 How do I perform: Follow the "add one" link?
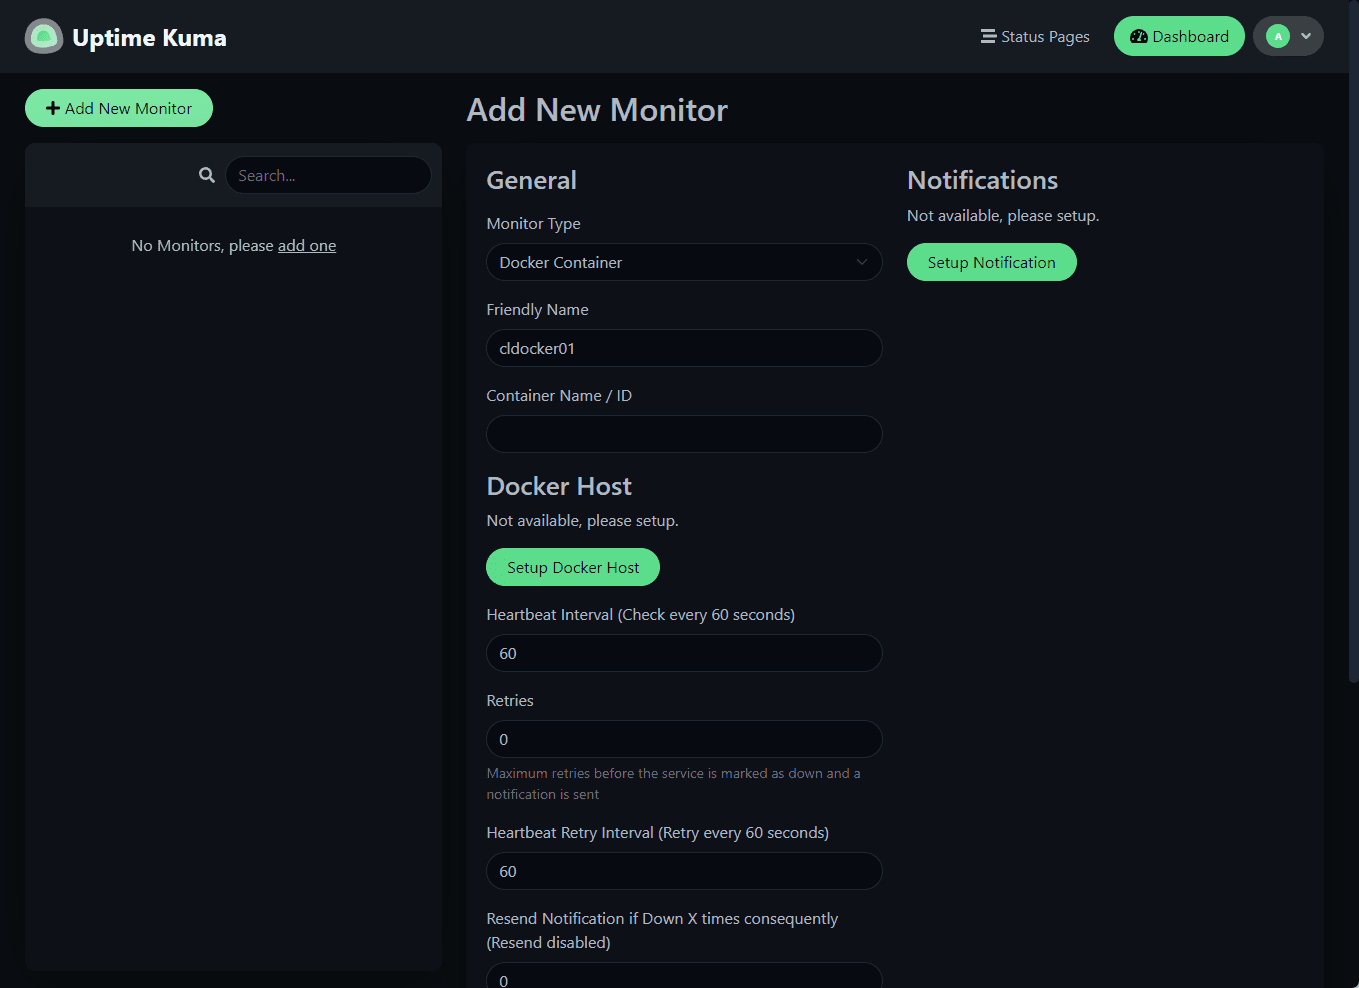(307, 245)
